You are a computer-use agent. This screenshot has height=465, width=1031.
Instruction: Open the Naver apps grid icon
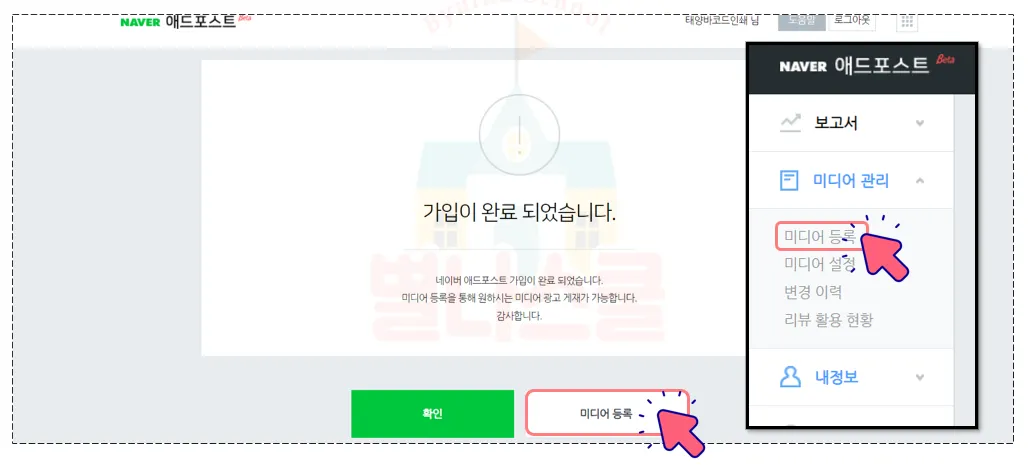[x=907, y=22]
